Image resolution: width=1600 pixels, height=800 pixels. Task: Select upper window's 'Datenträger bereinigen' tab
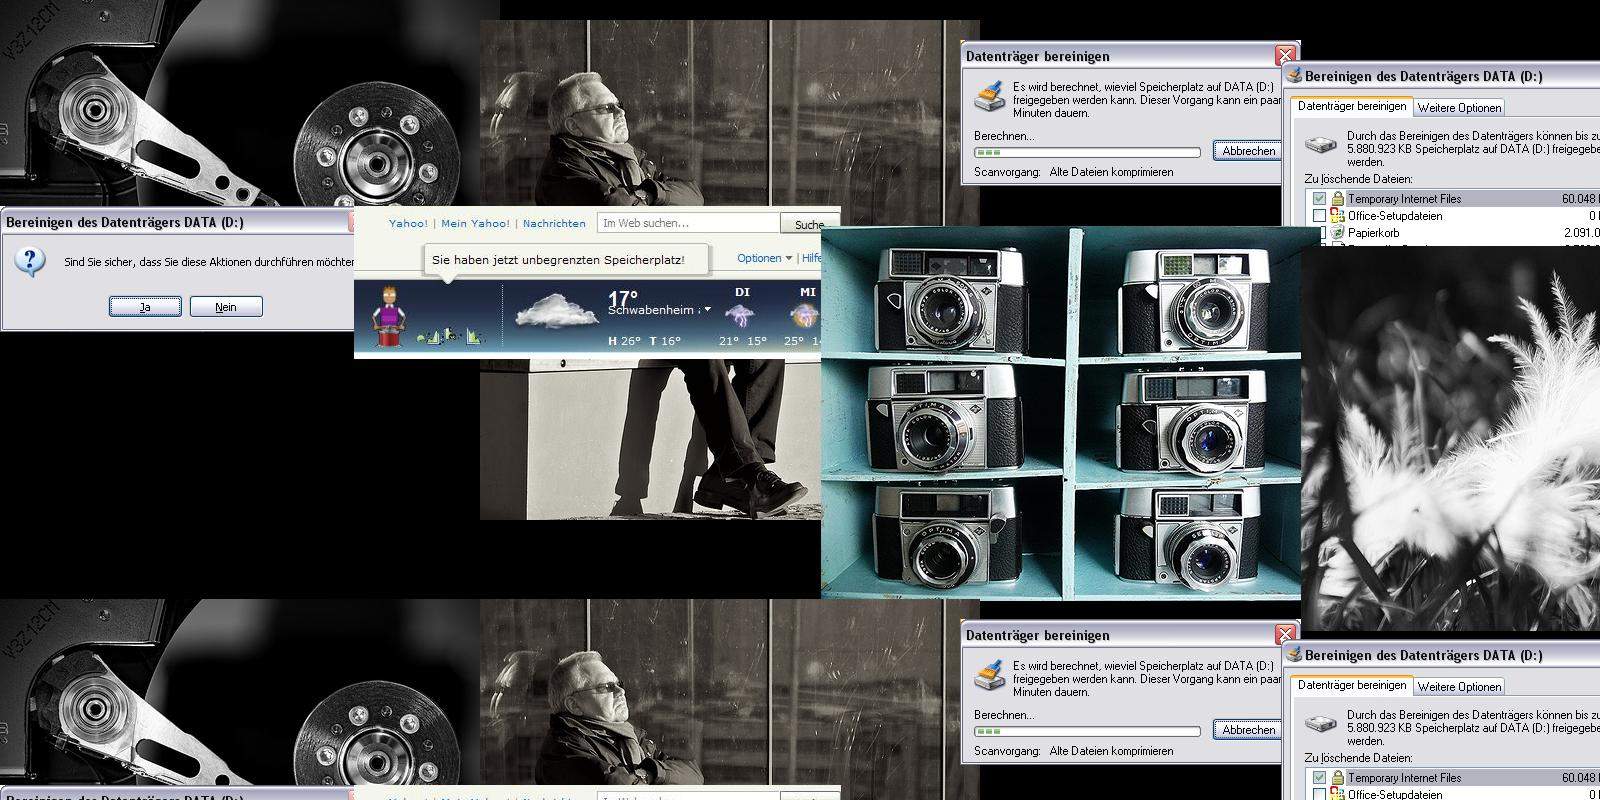[x=1352, y=106]
